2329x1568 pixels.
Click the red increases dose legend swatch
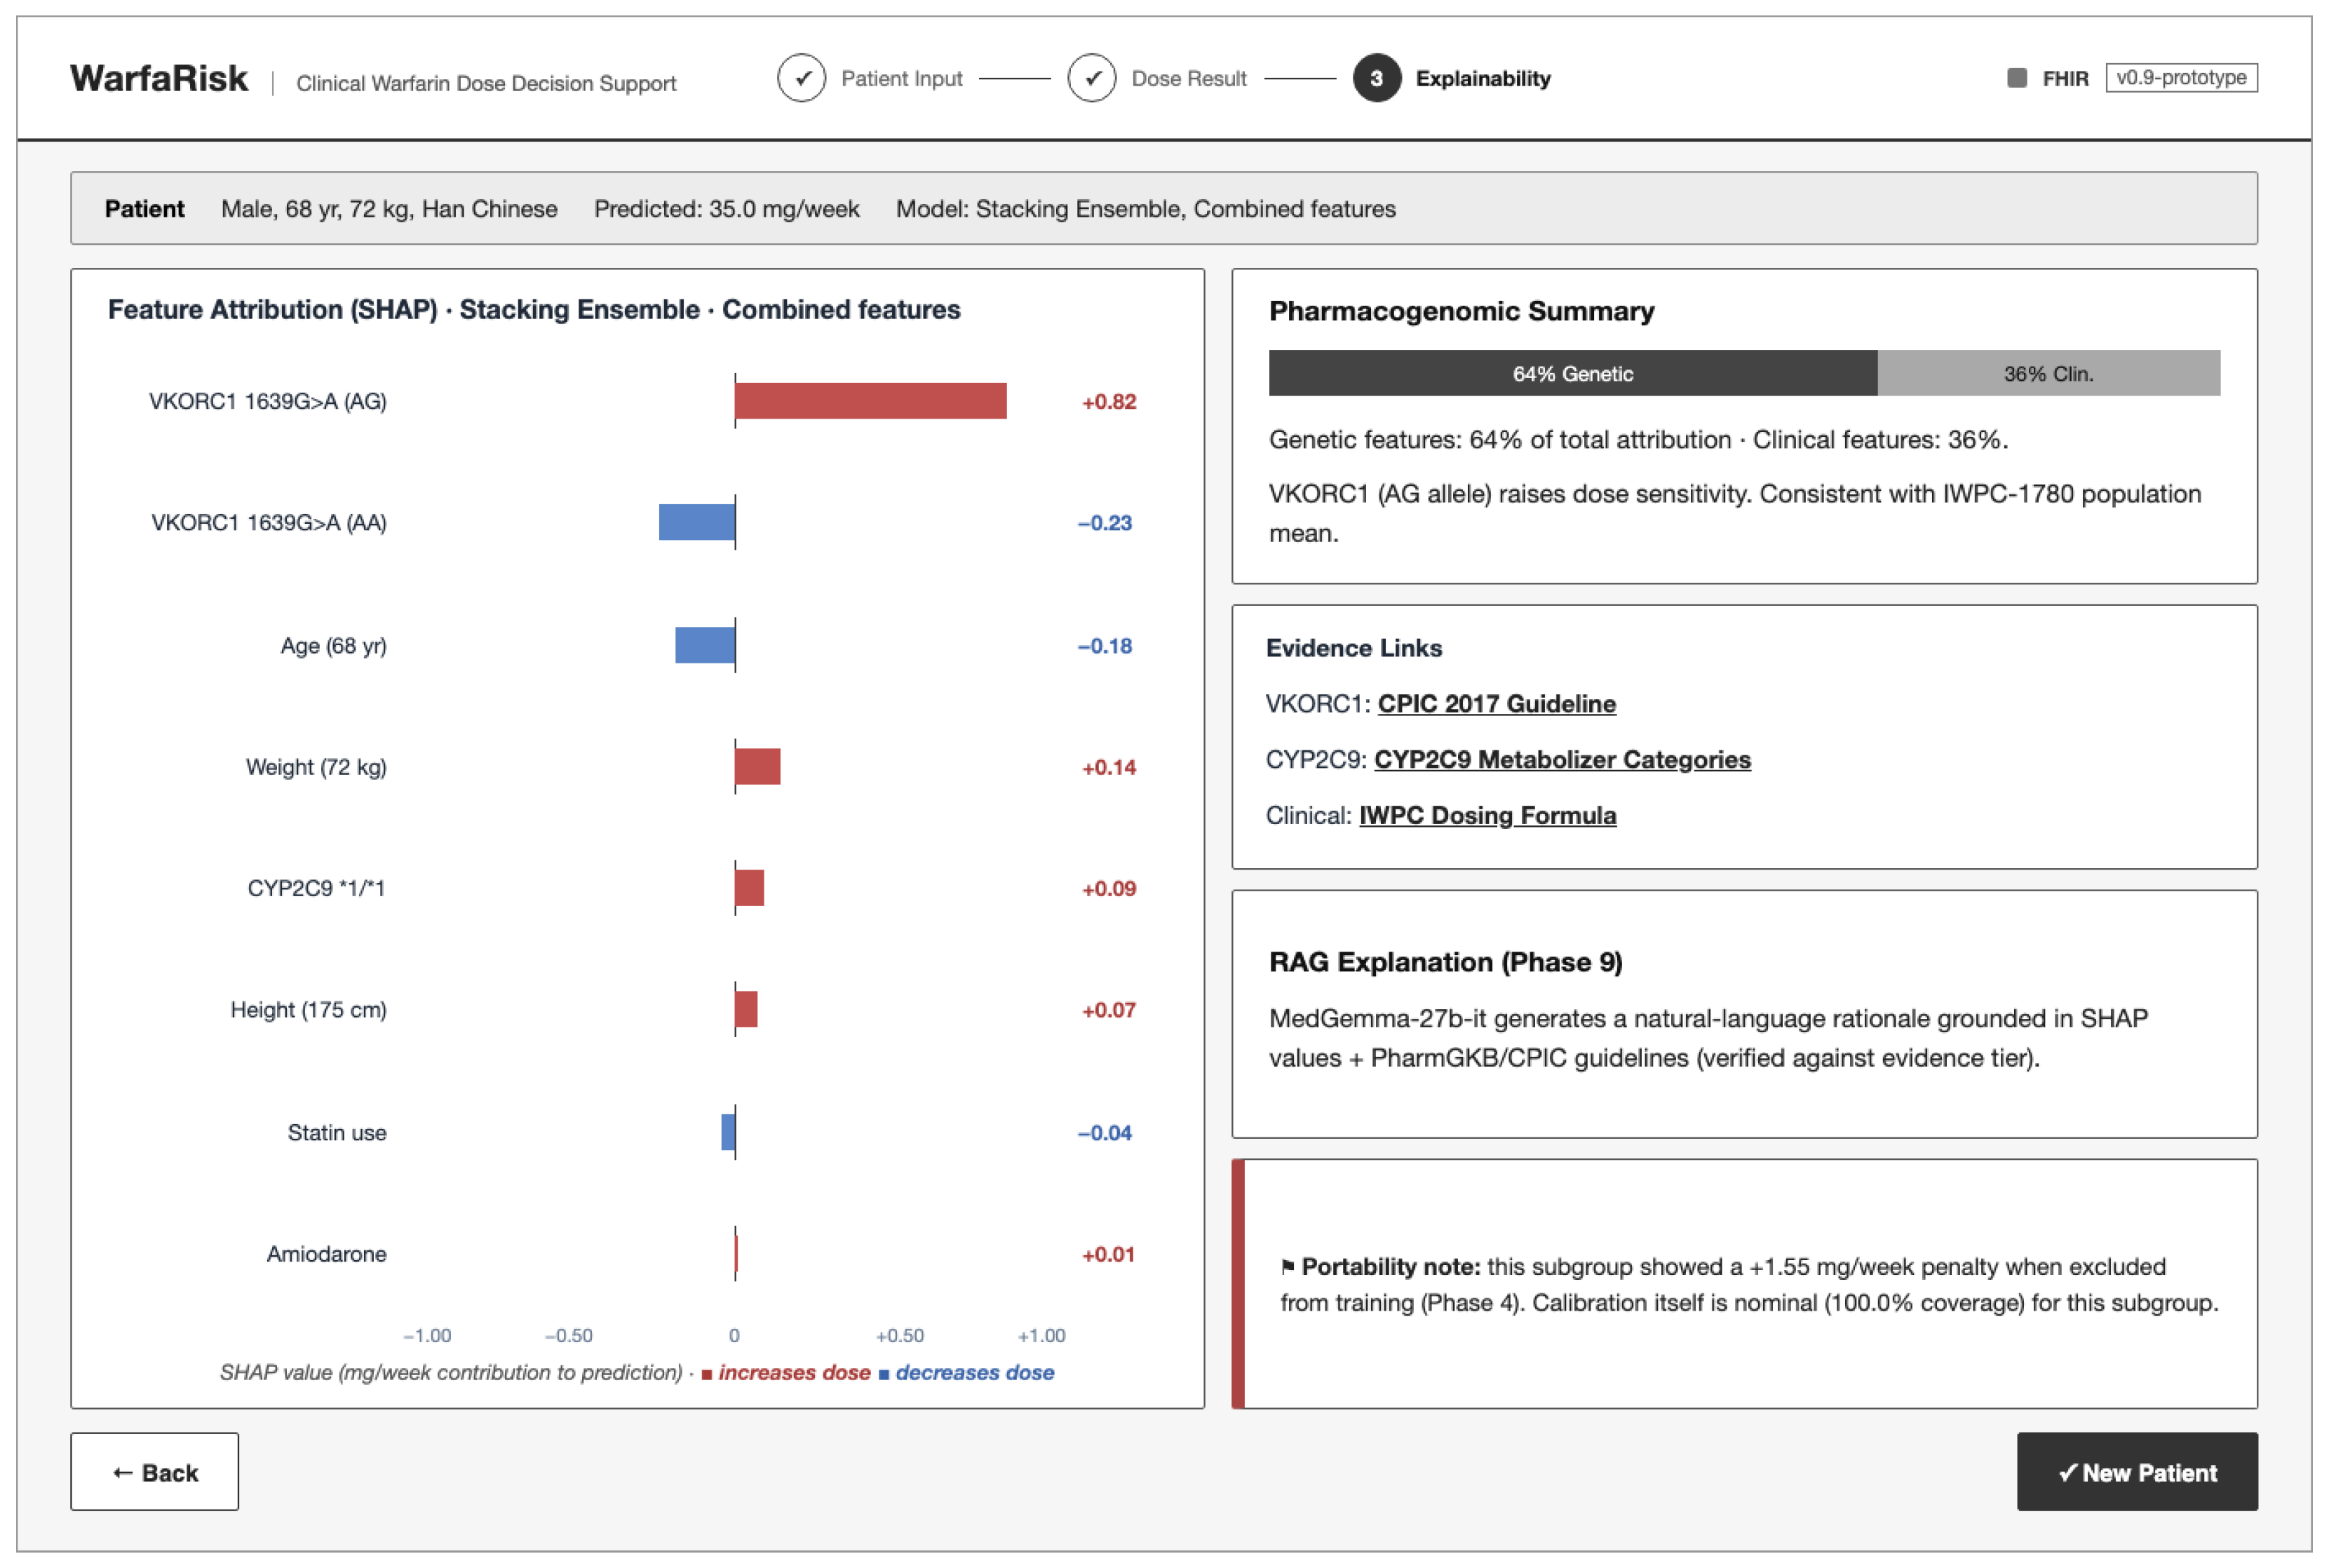[x=707, y=1374]
